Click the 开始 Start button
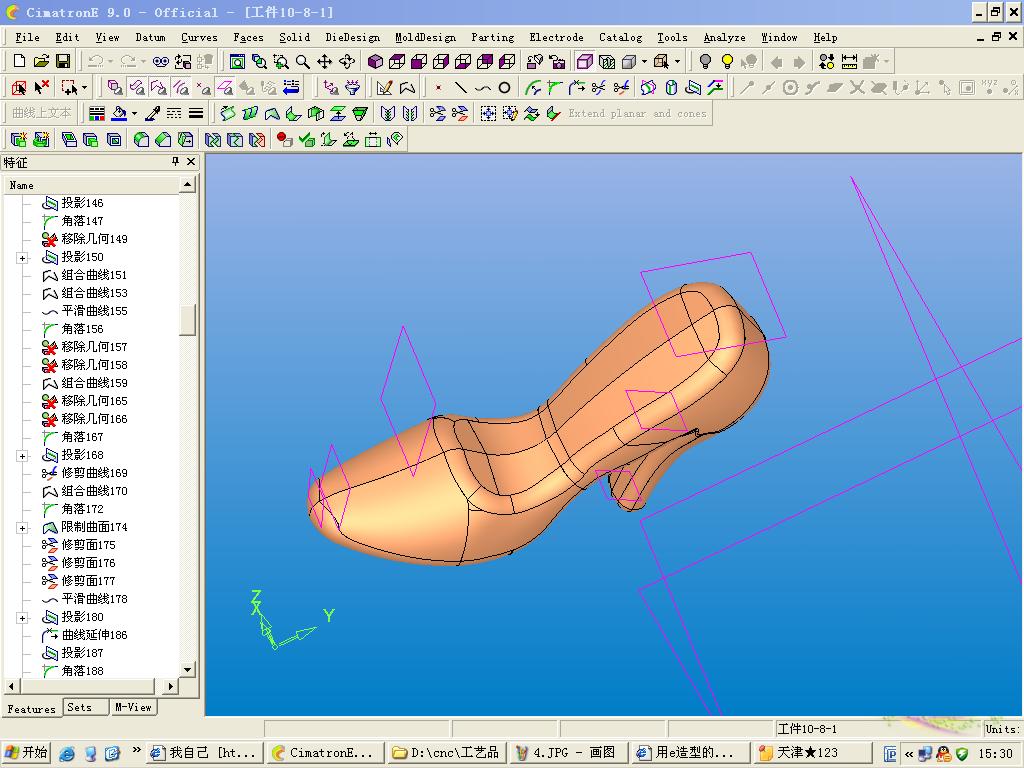The height and width of the screenshot is (768, 1024). [x=26, y=753]
